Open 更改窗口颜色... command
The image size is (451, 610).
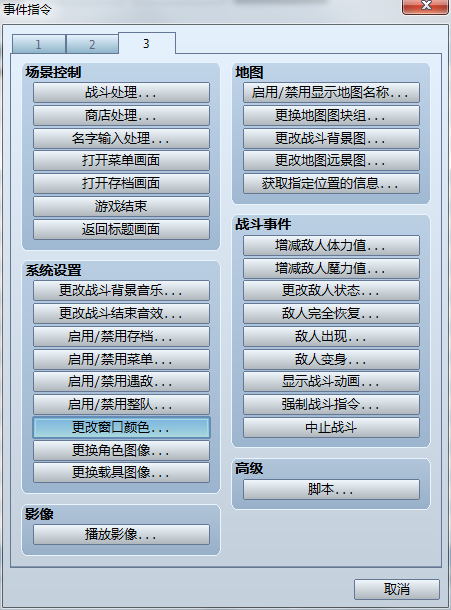(121, 427)
